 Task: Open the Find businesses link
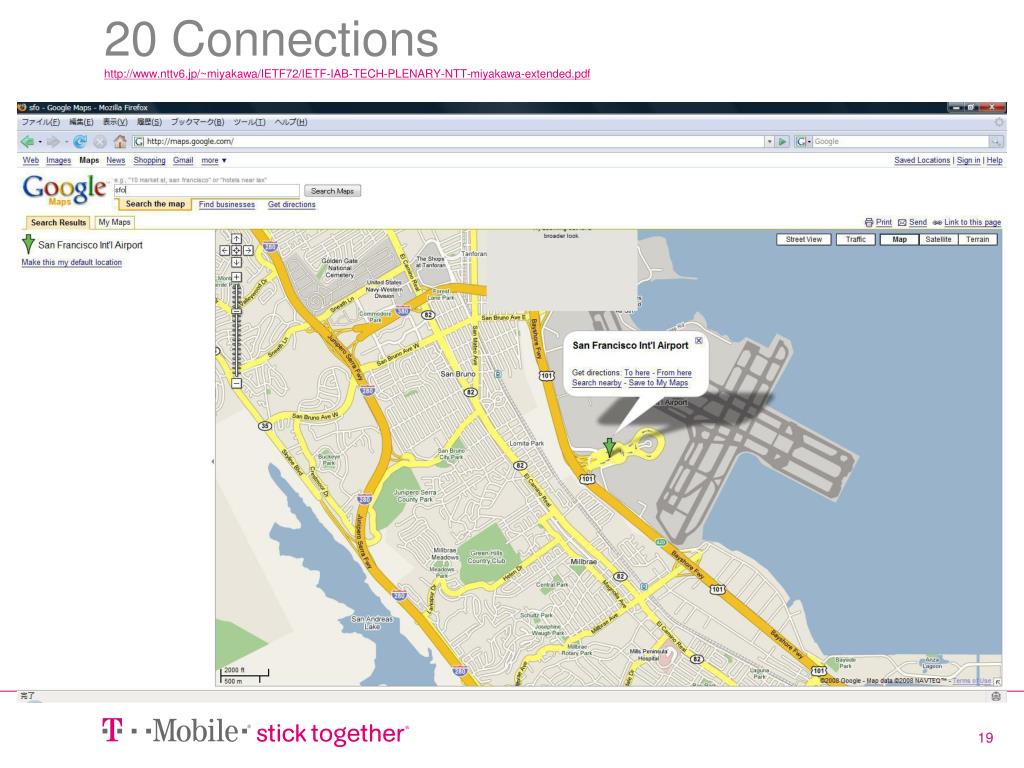[227, 204]
